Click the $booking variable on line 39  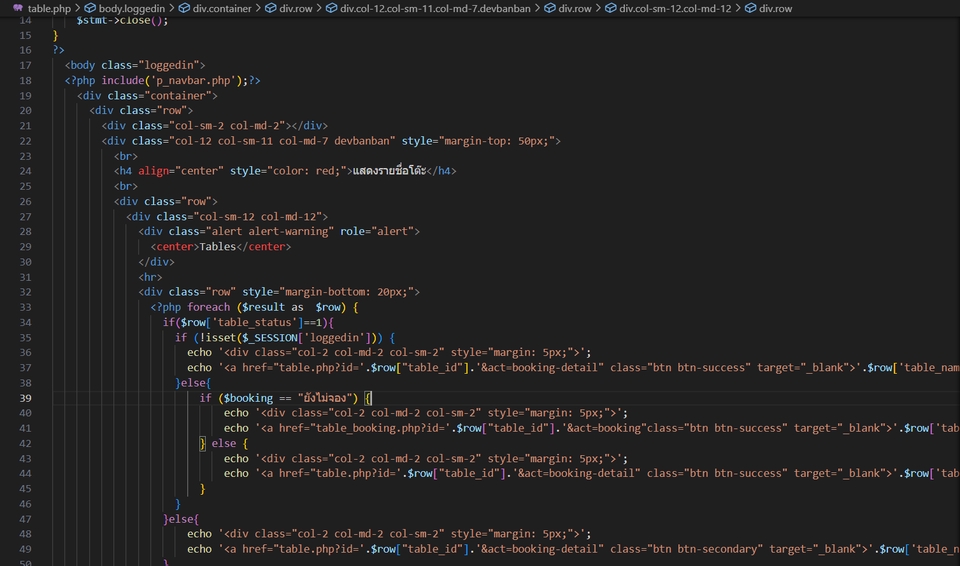tap(248, 398)
